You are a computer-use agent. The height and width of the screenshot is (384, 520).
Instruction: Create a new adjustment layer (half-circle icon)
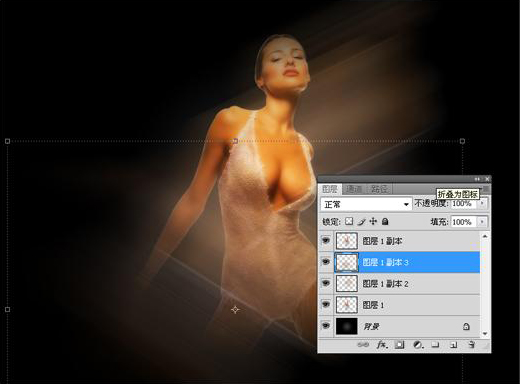click(418, 345)
